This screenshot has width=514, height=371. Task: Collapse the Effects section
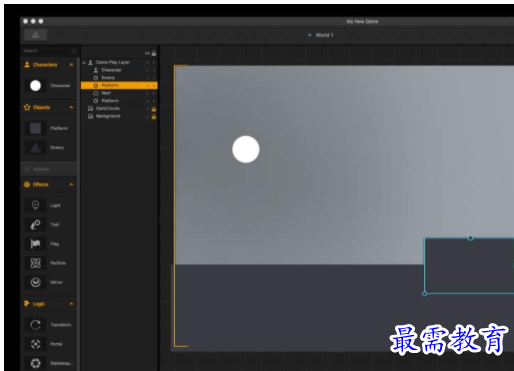pyautogui.click(x=71, y=185)
